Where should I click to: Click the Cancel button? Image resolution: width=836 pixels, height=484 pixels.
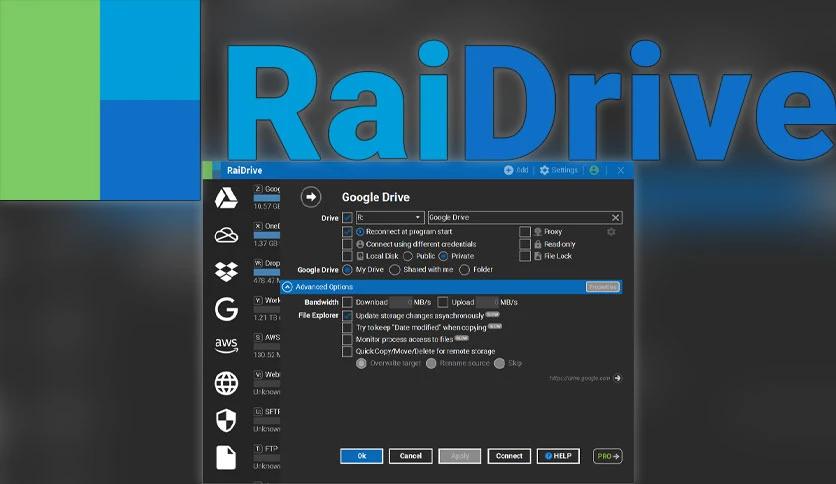pyautogui.click(x=411, y=456)
